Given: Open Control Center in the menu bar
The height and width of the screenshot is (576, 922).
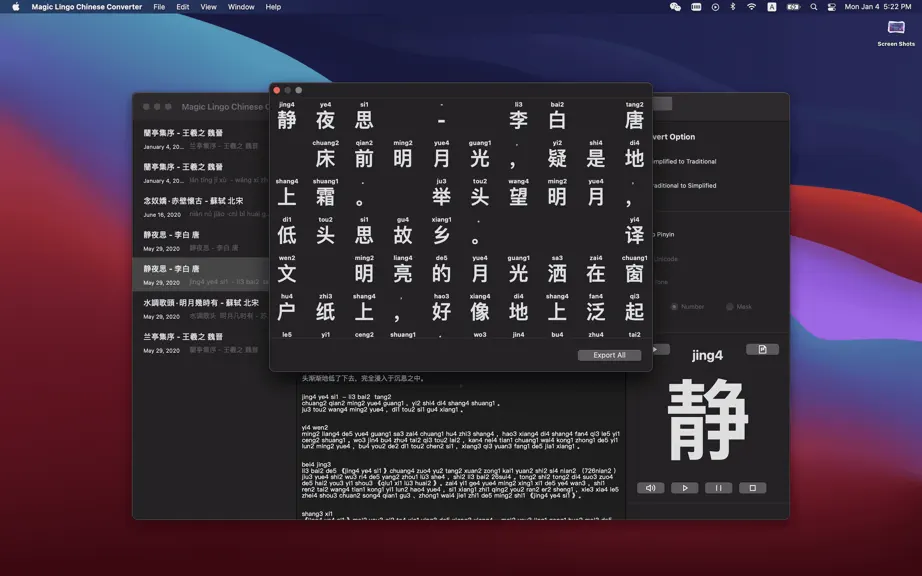Looking at the screenshot, I should point(831,7).
